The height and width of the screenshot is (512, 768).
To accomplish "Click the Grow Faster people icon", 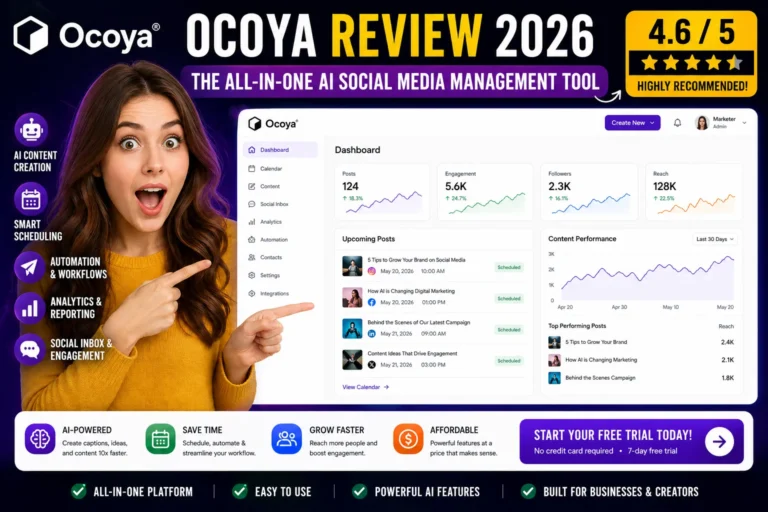I will point(287,439).
